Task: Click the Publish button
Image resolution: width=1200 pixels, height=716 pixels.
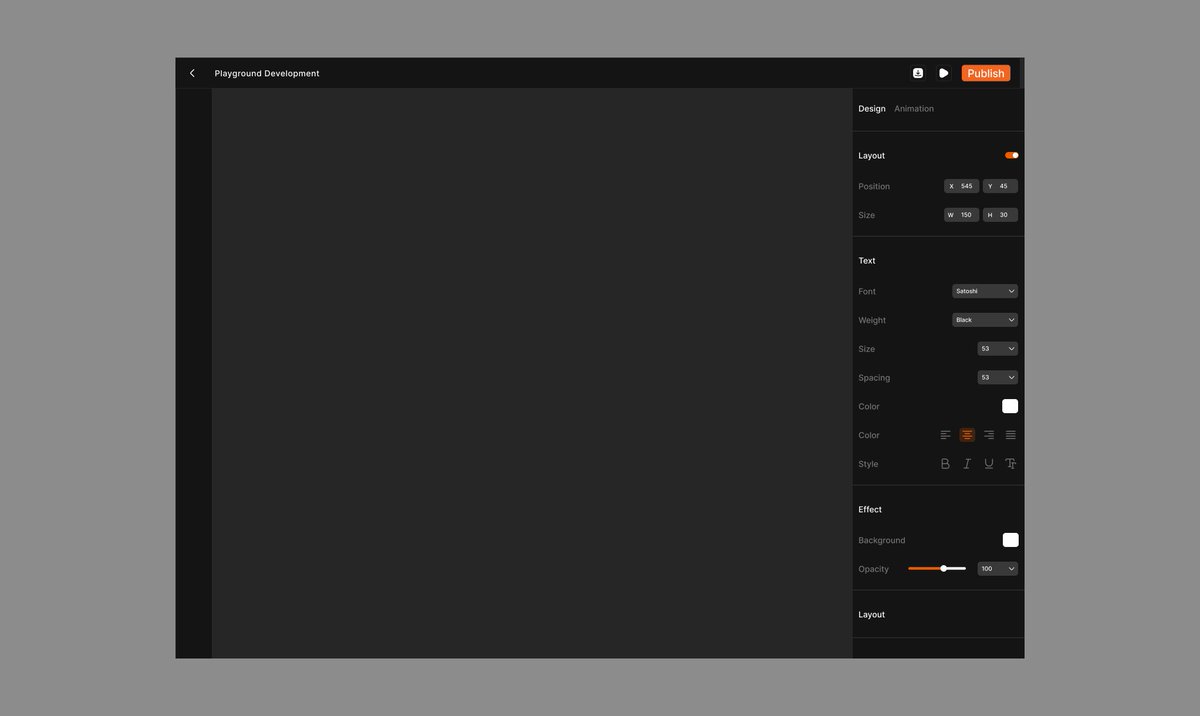Action: (986, 73)
